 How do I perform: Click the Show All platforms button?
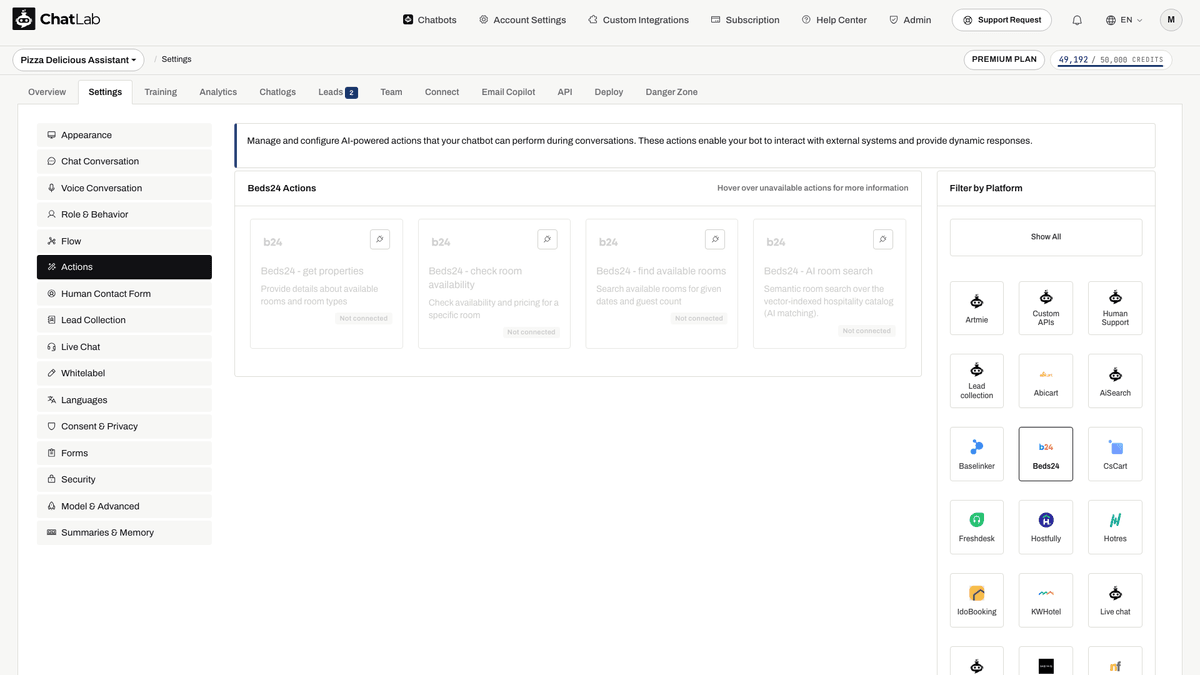(1046, 237)
